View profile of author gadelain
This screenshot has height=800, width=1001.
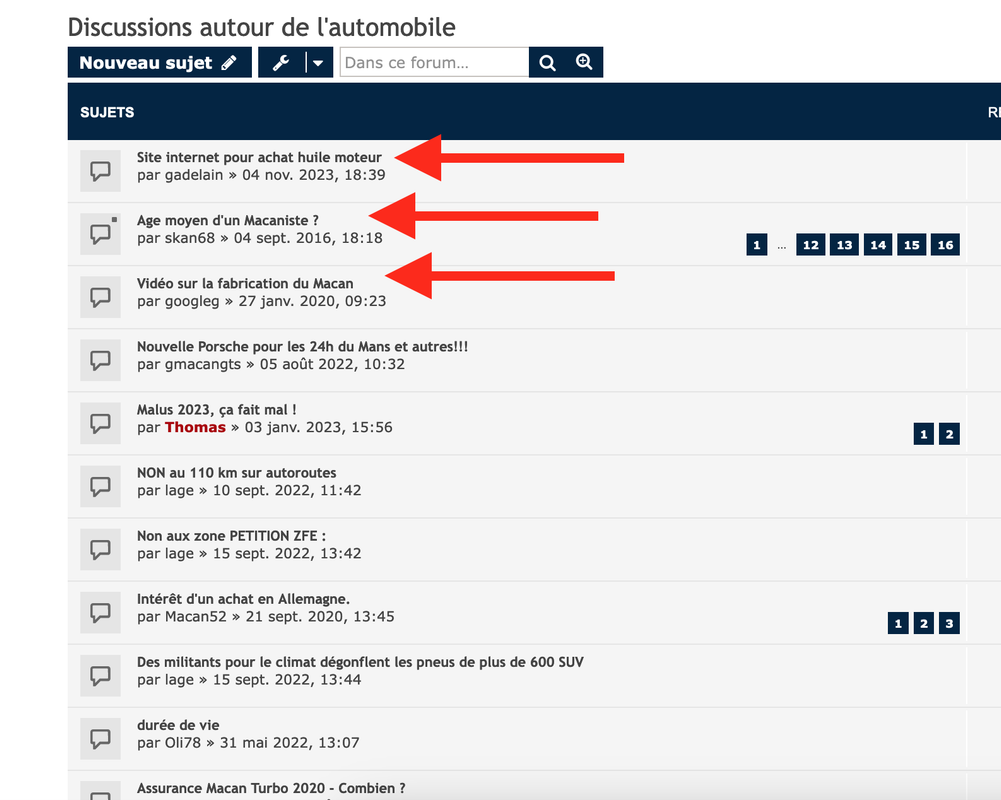[194, 175]
